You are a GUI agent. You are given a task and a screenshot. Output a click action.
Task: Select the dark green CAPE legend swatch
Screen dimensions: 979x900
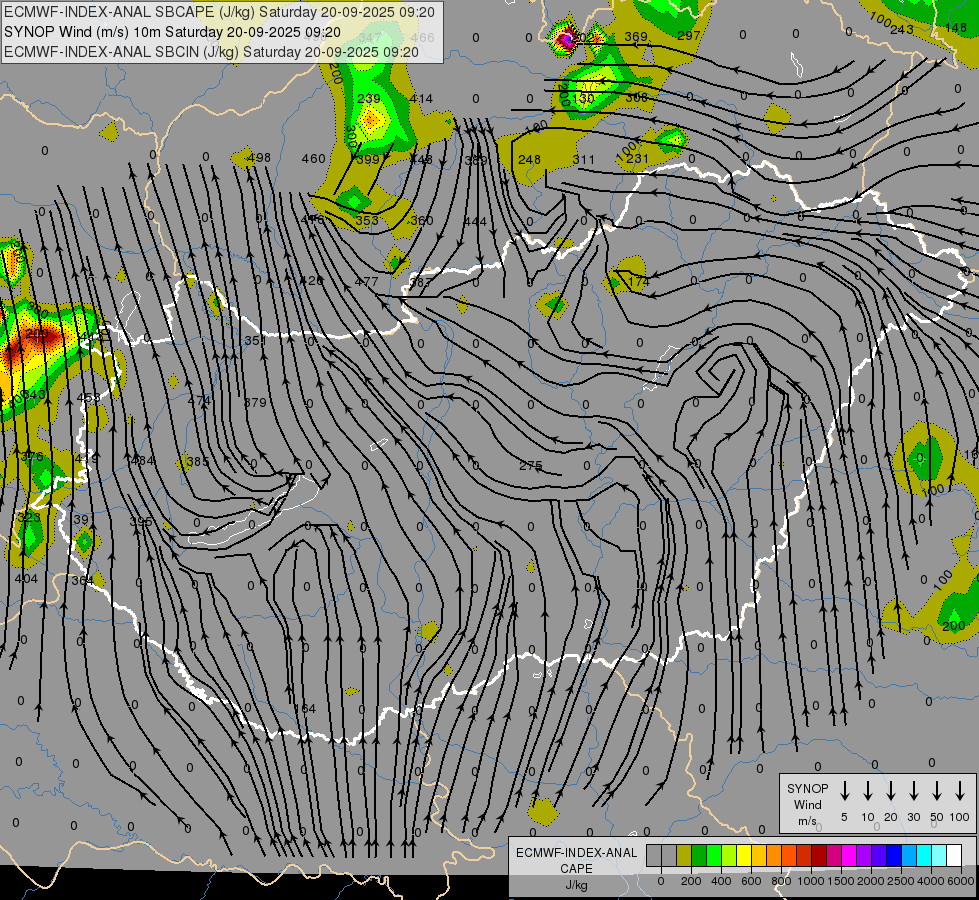coord(699,856)
